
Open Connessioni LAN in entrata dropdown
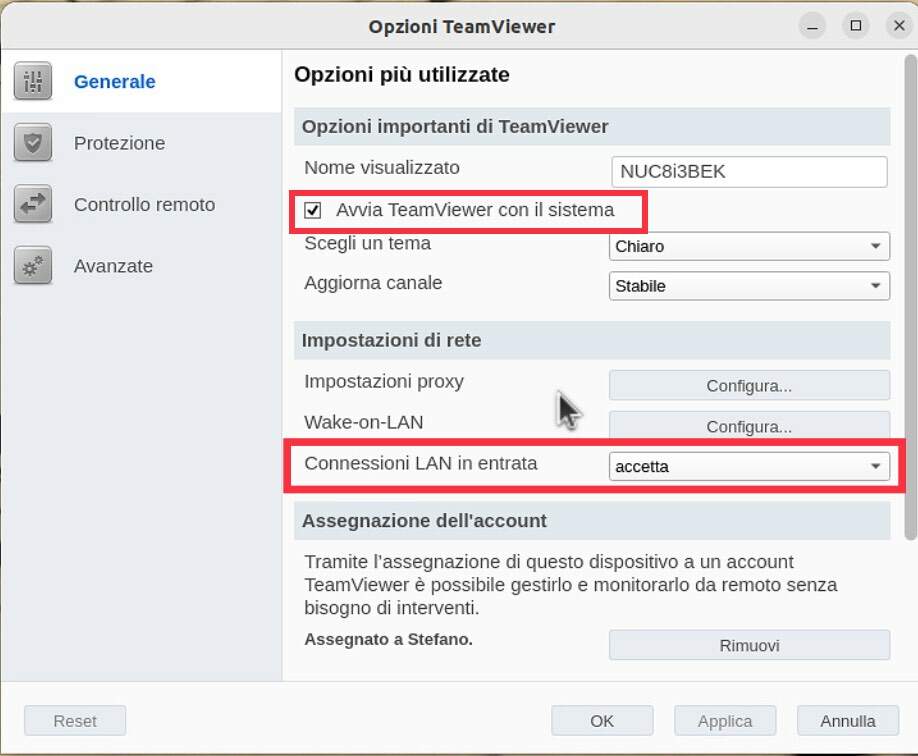click(x=749, y=467)
